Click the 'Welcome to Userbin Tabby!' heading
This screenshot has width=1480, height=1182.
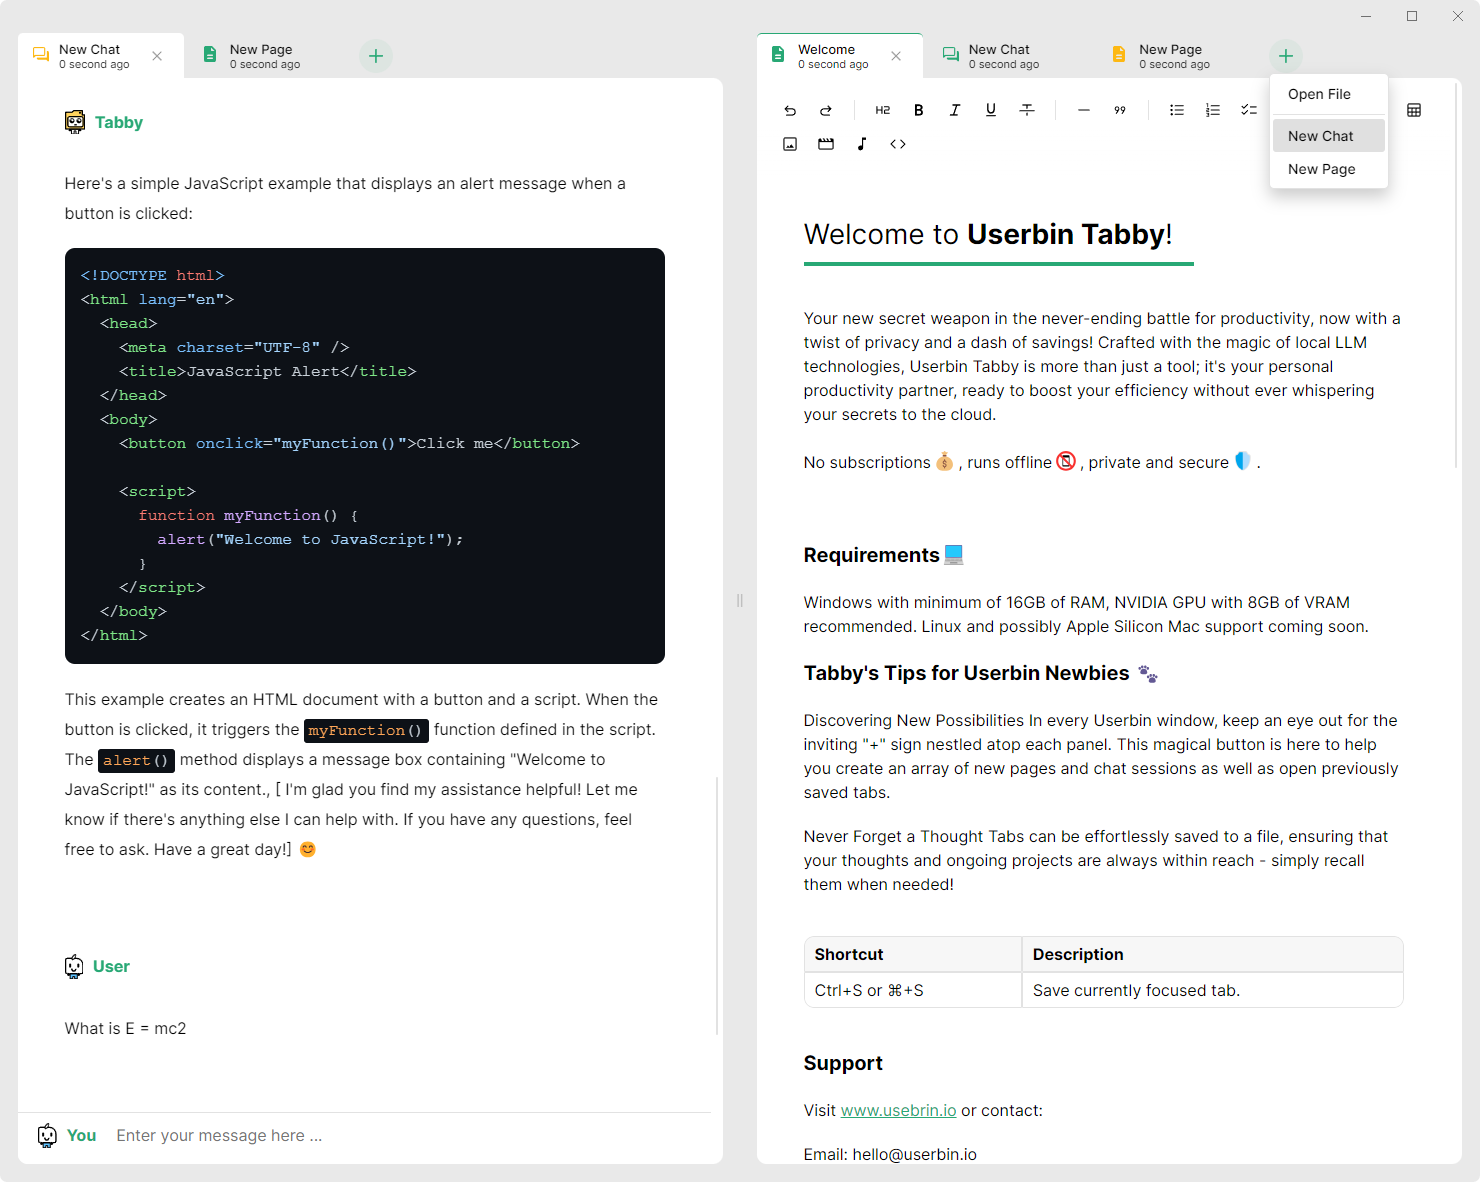[988, 234]
